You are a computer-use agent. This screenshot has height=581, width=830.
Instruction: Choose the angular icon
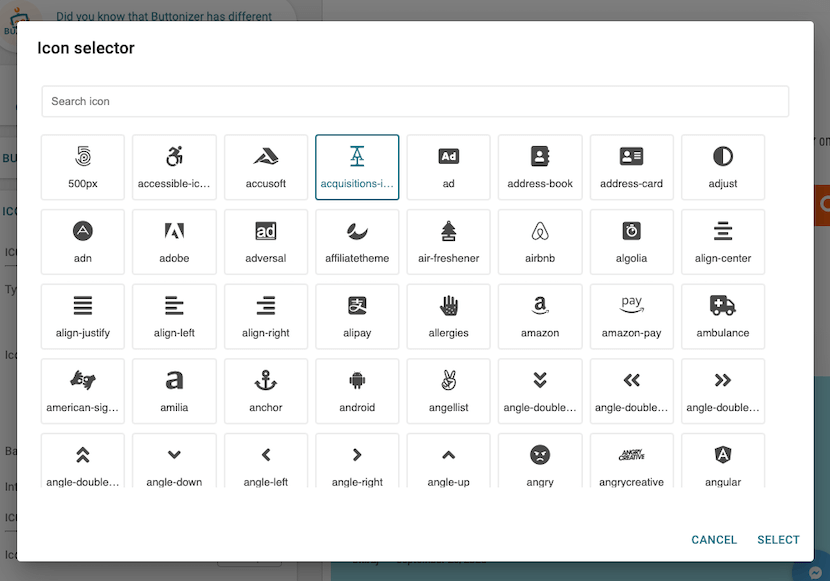tap(723, 462)
